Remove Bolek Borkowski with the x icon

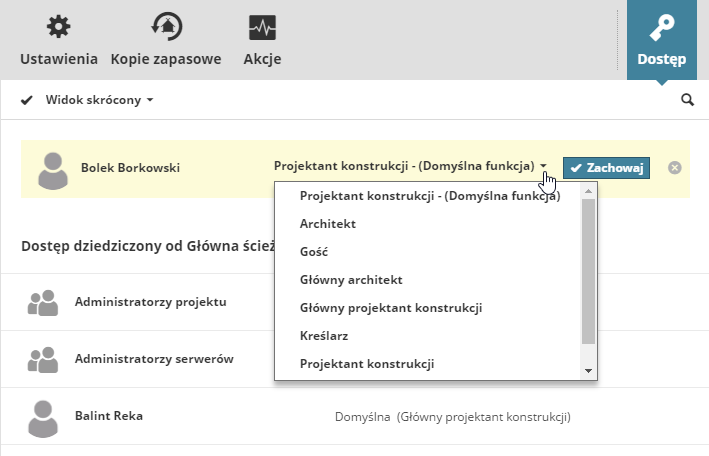(x=675, y=168)
